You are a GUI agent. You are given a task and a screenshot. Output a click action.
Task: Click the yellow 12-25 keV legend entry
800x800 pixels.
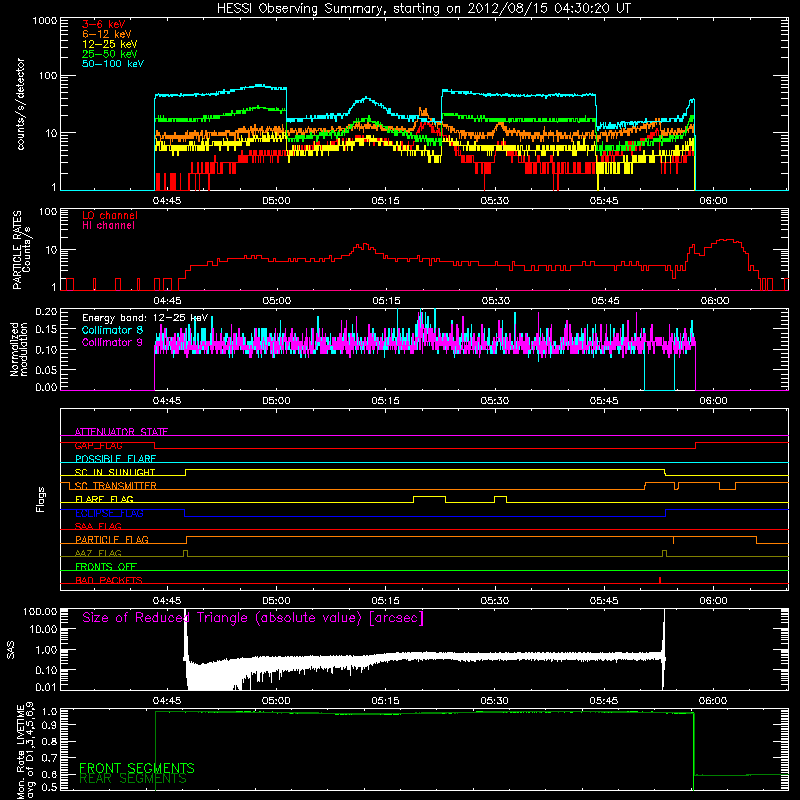[x=110, y=44]
